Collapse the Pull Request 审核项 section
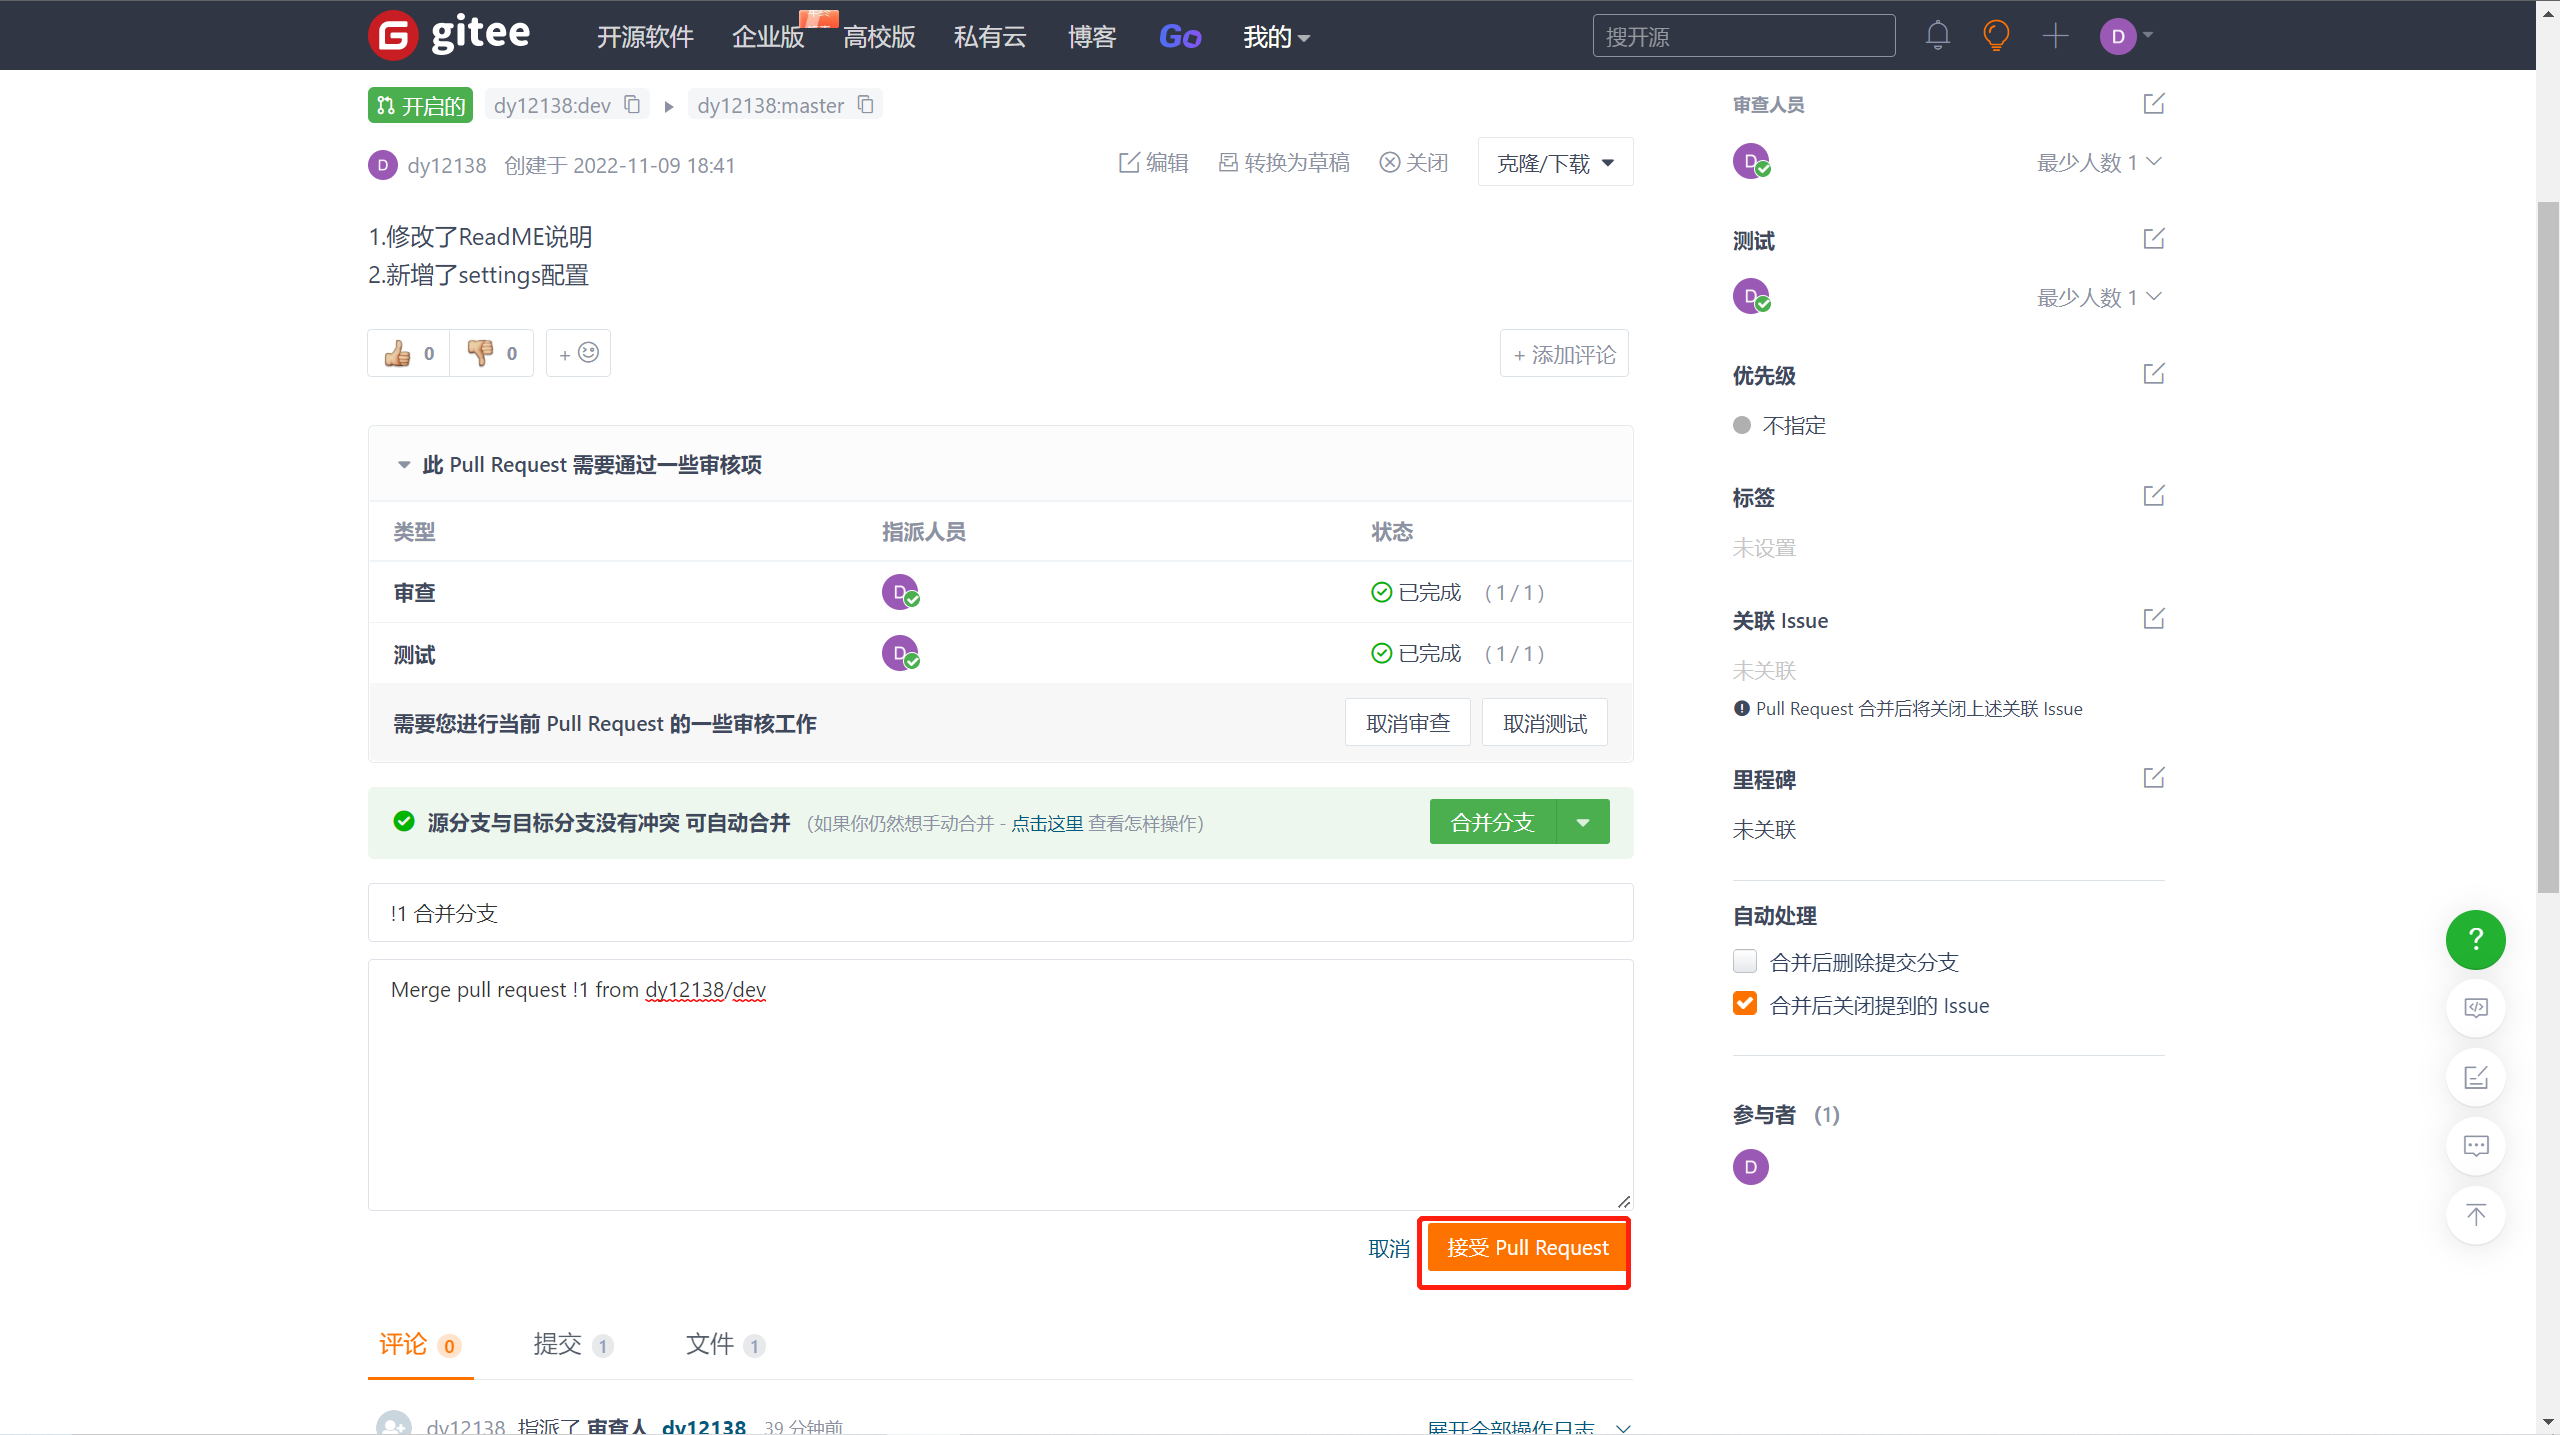Screen dimensions: 2560x1435 pos(404,465)
